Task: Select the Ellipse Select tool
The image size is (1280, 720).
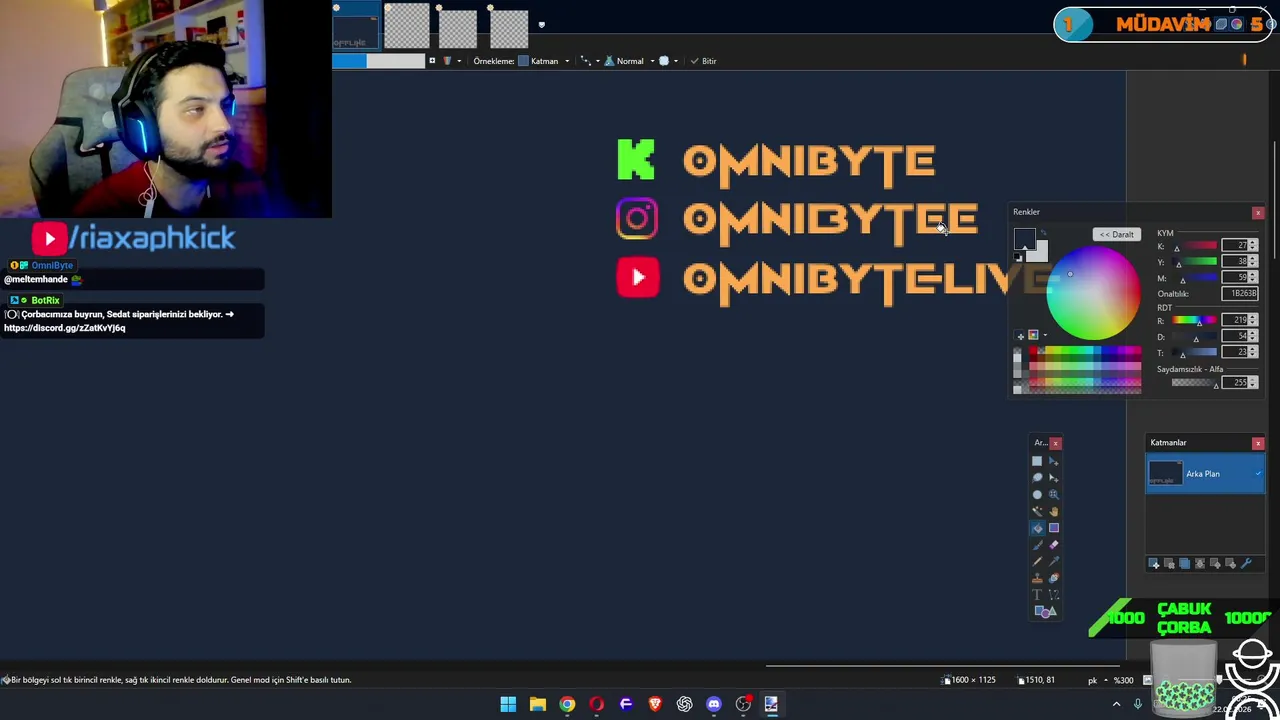Action: [x=1037, y=494]
